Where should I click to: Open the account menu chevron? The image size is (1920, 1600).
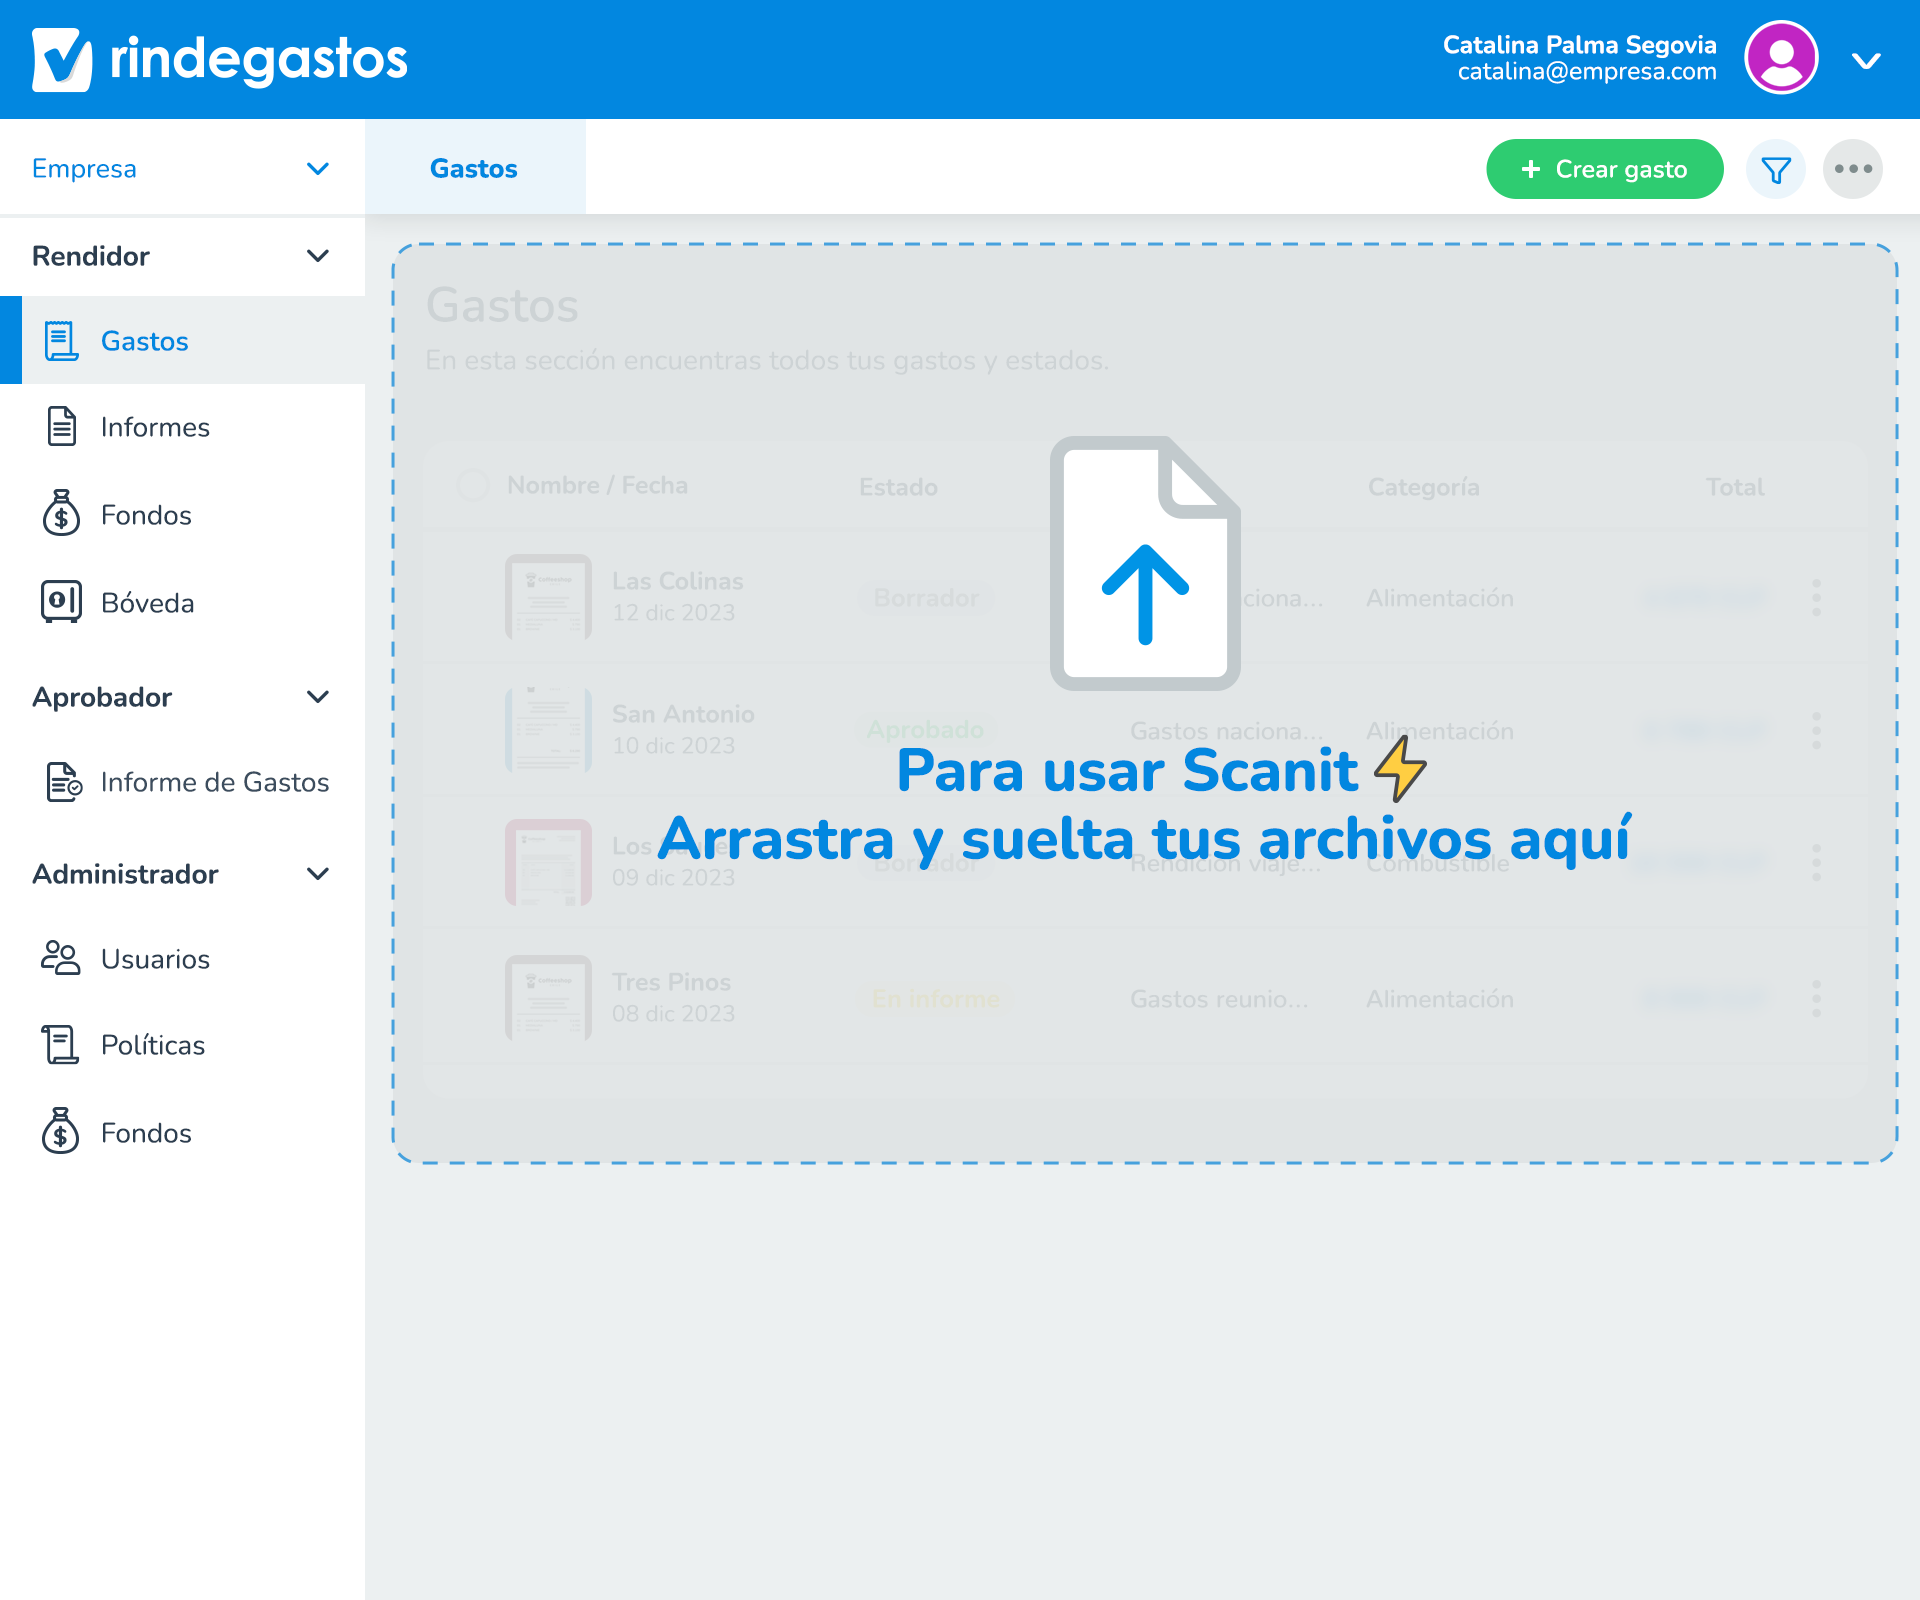pos(1865,60)
